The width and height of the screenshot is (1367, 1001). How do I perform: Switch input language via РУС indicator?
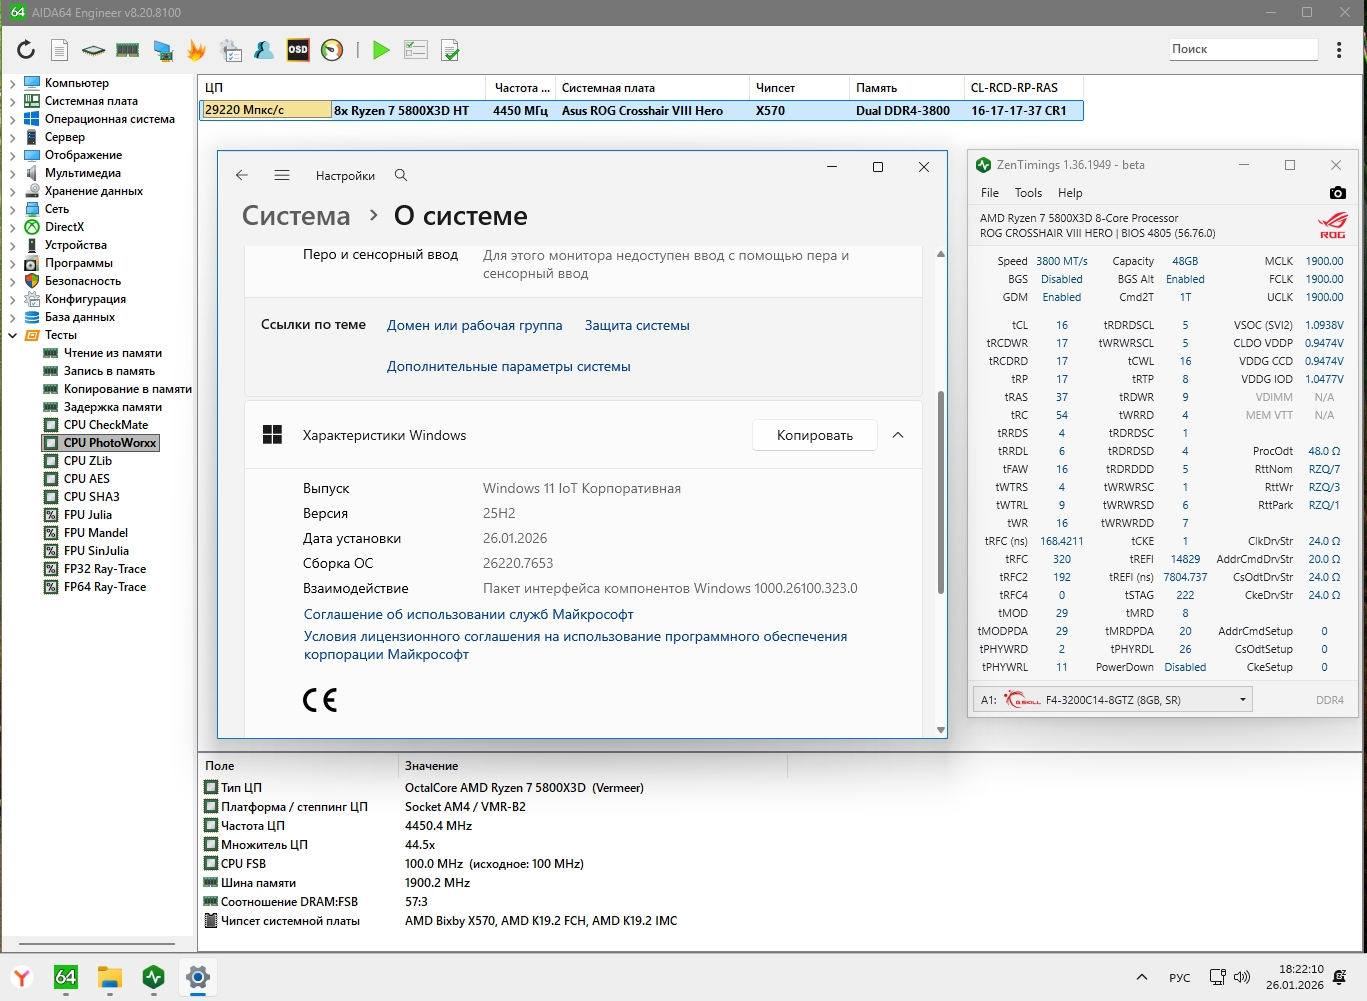pos(1180,977)
